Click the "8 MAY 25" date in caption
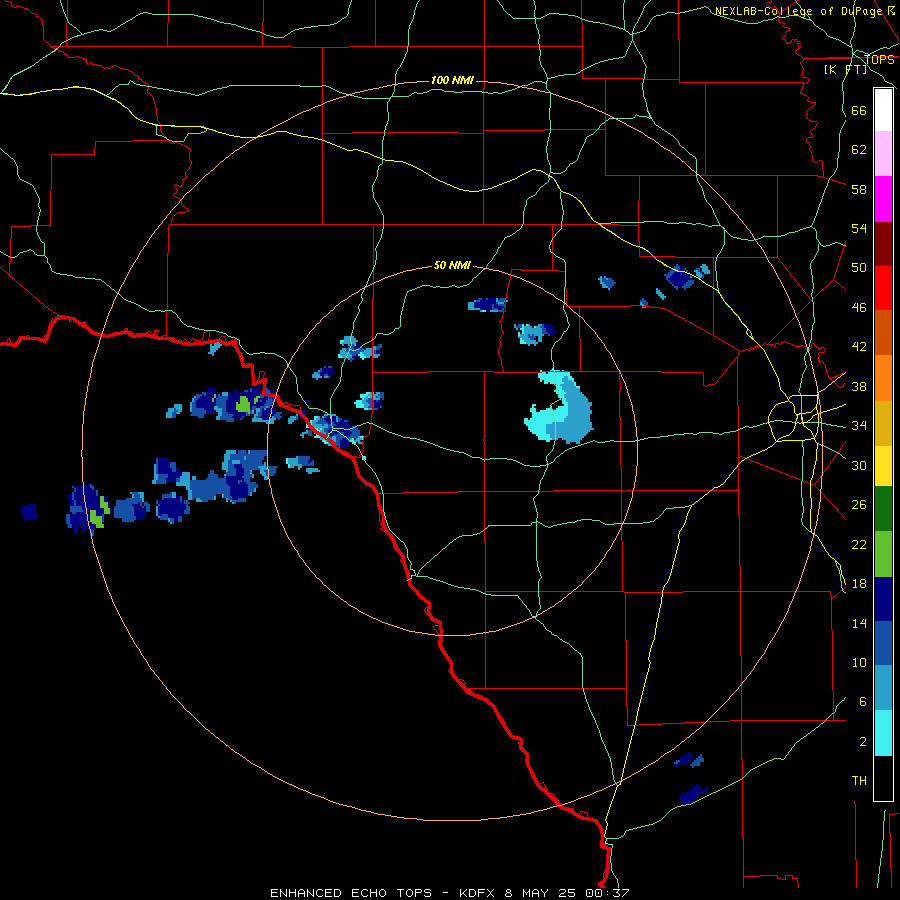 point(542,893)
